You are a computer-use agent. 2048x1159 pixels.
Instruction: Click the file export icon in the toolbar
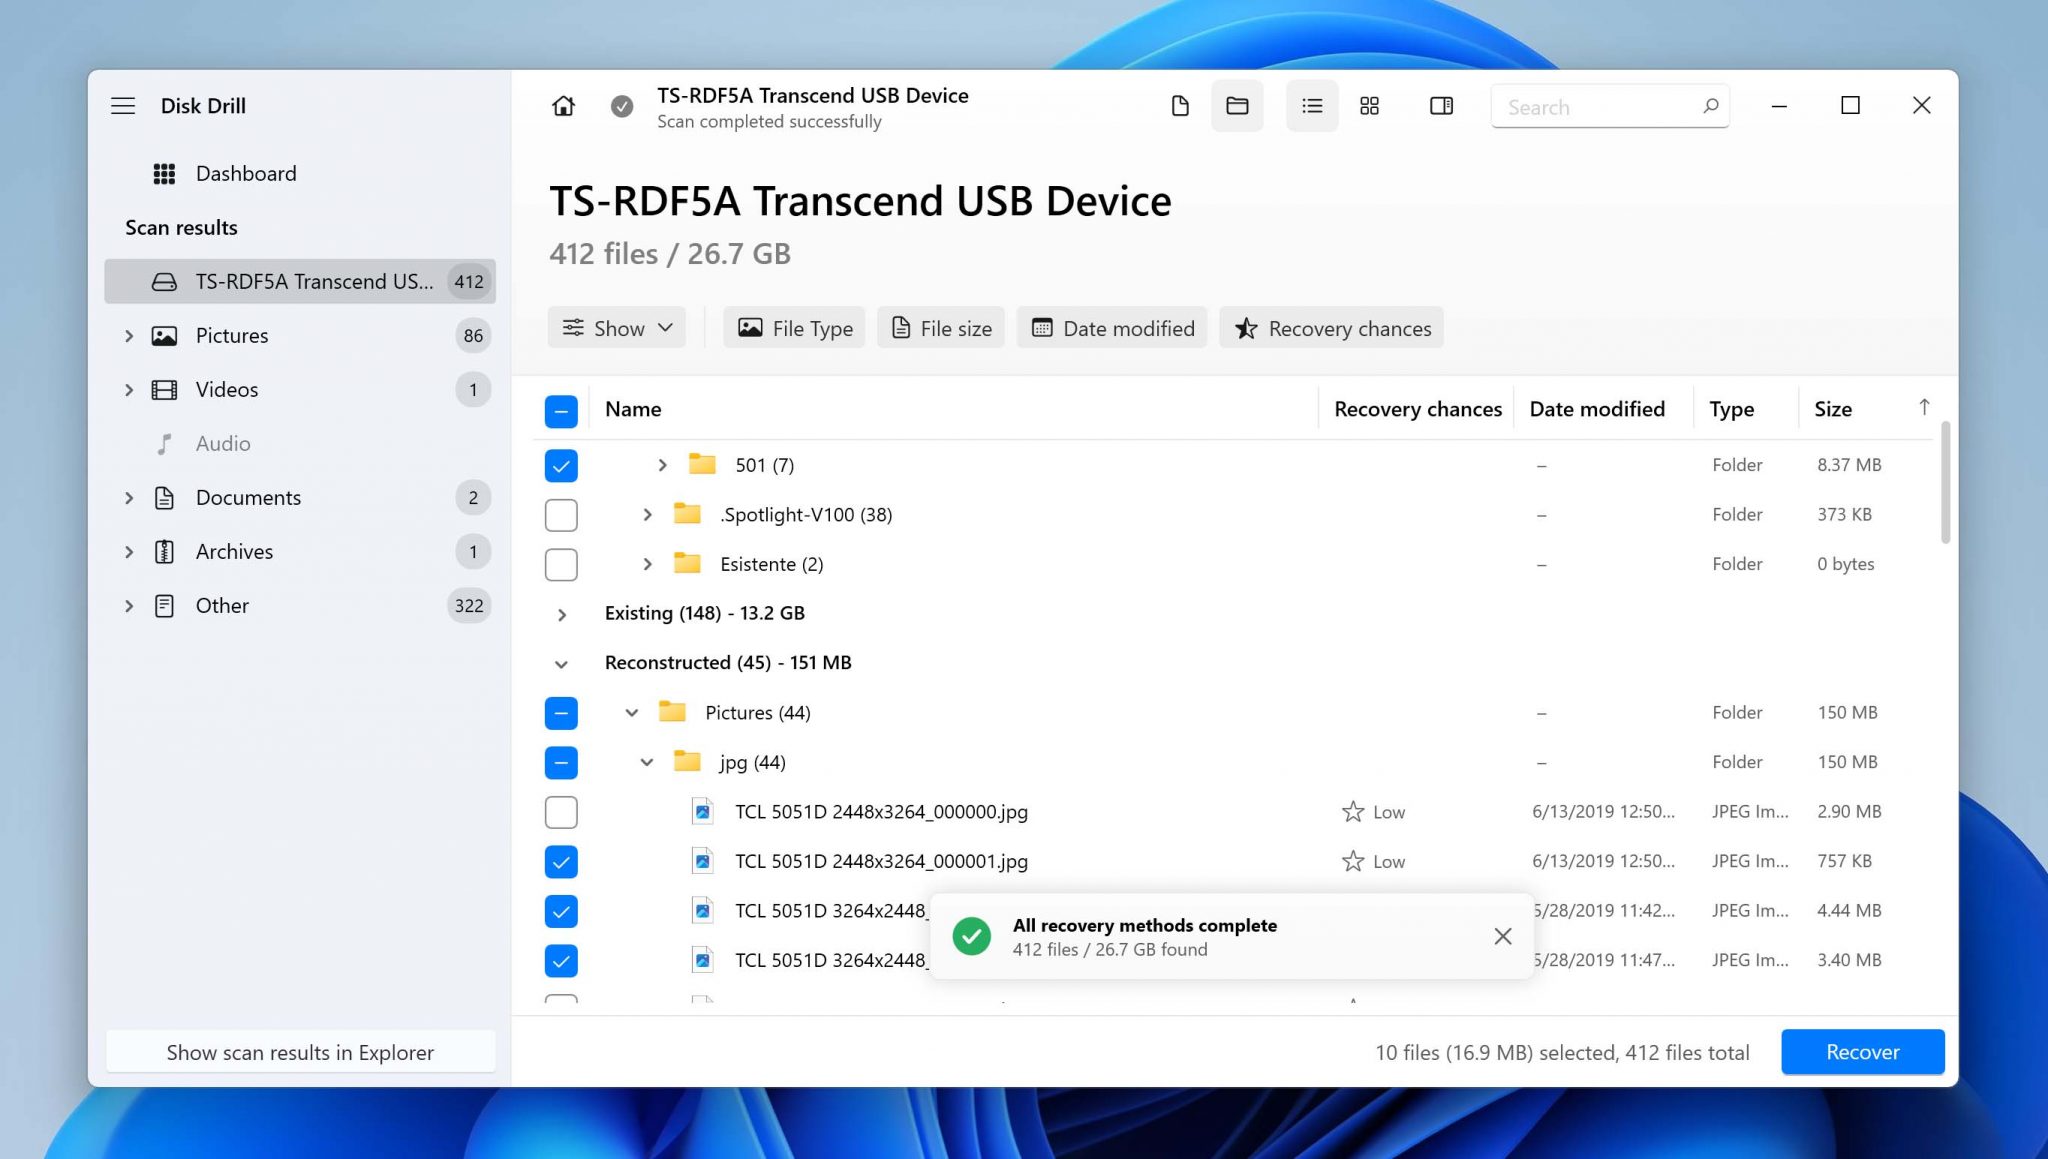tap(1180, 105)
